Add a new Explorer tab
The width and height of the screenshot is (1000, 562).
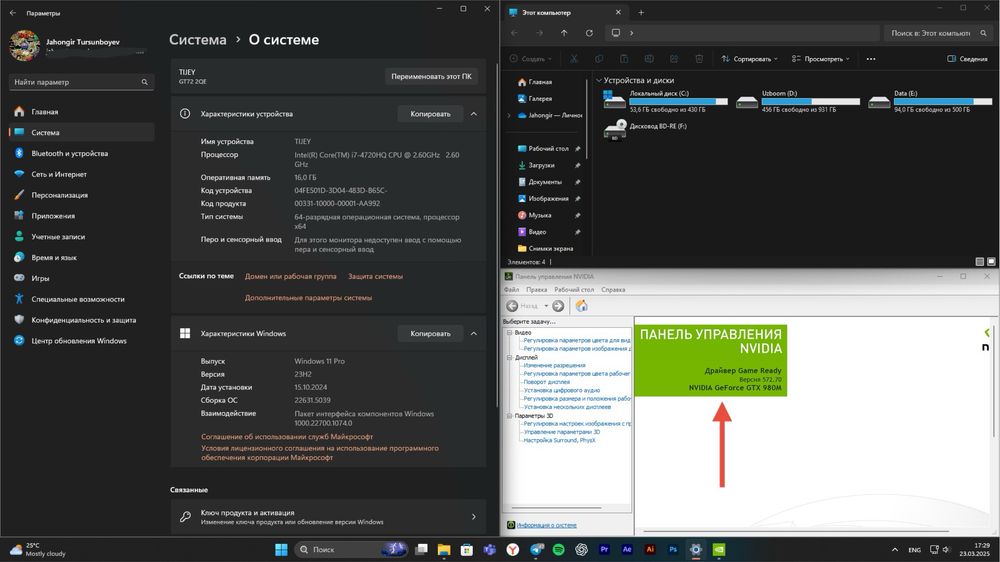pos(641,12)
